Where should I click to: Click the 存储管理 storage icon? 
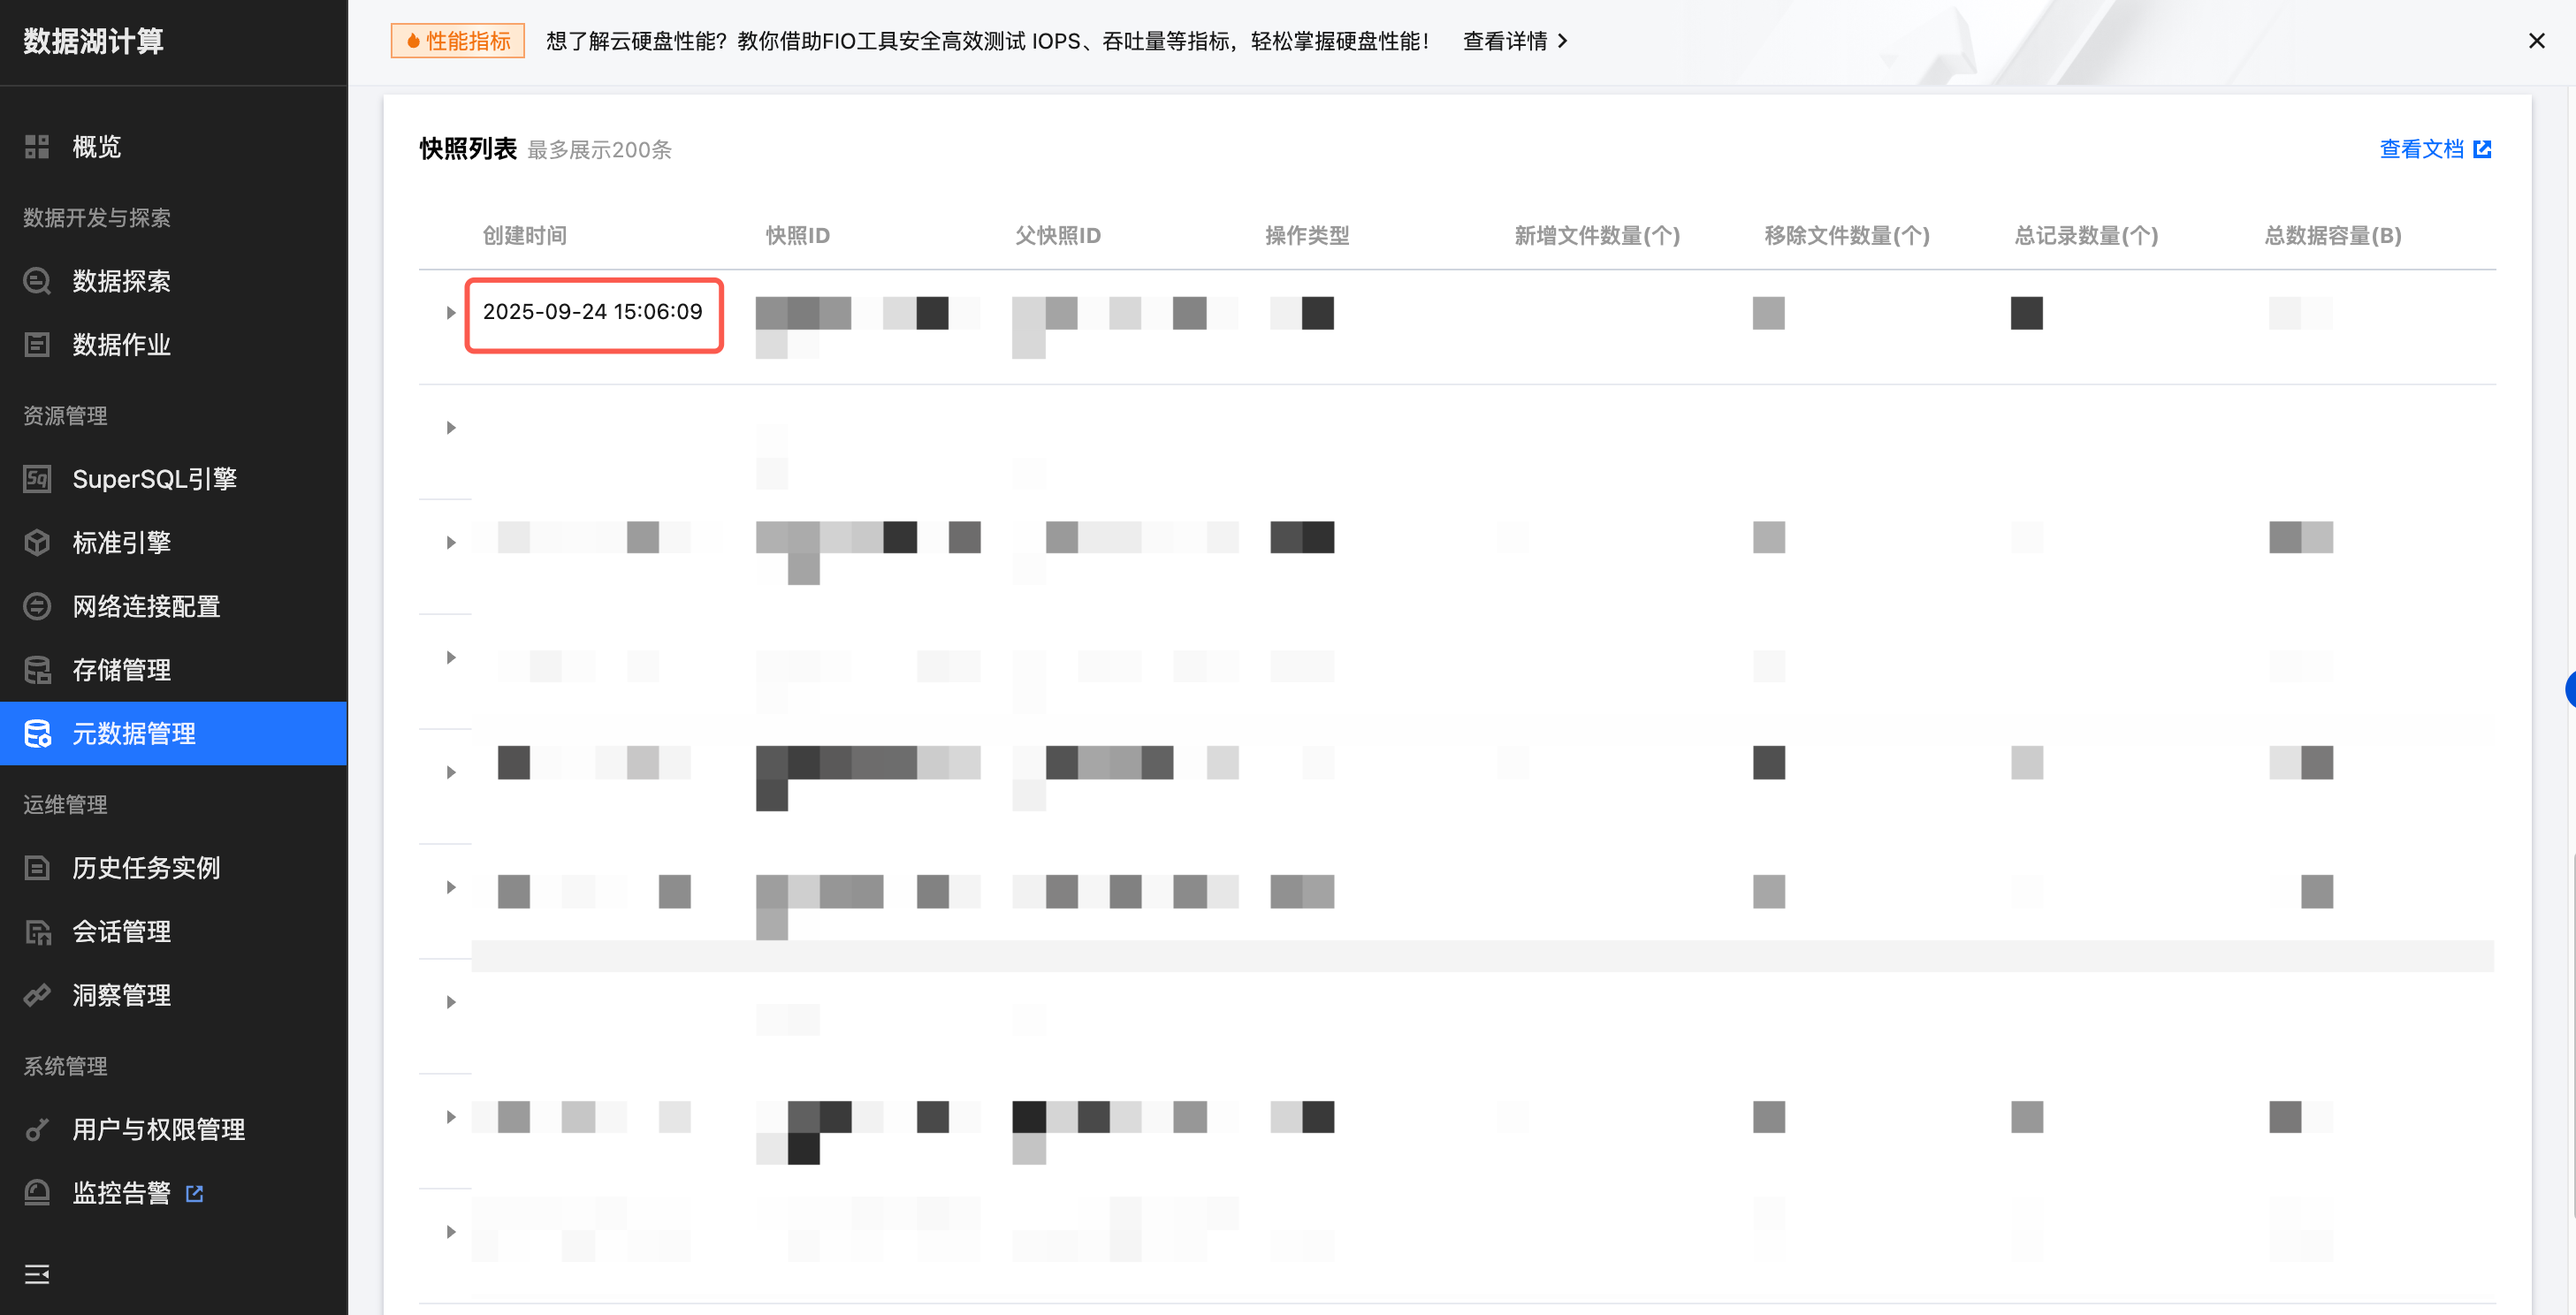(x=37, y=670)
